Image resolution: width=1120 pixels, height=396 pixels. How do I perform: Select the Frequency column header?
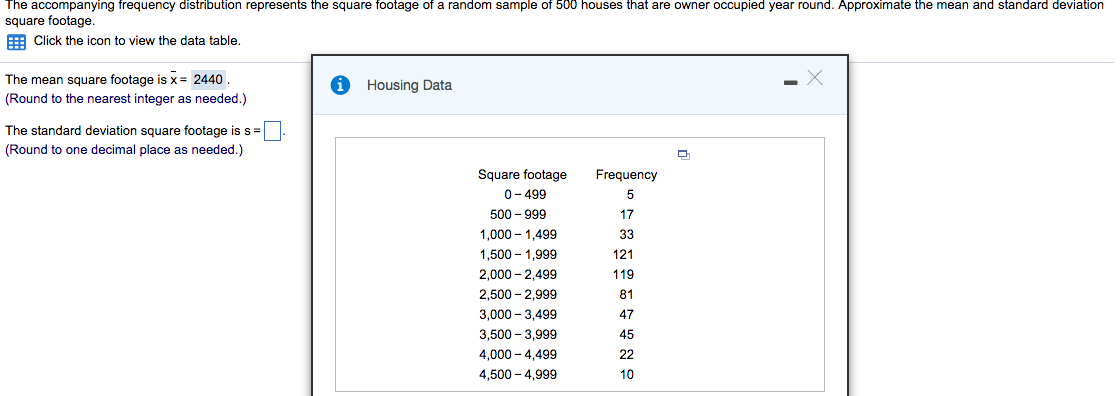pyautogui.click(x=626, y=174)
